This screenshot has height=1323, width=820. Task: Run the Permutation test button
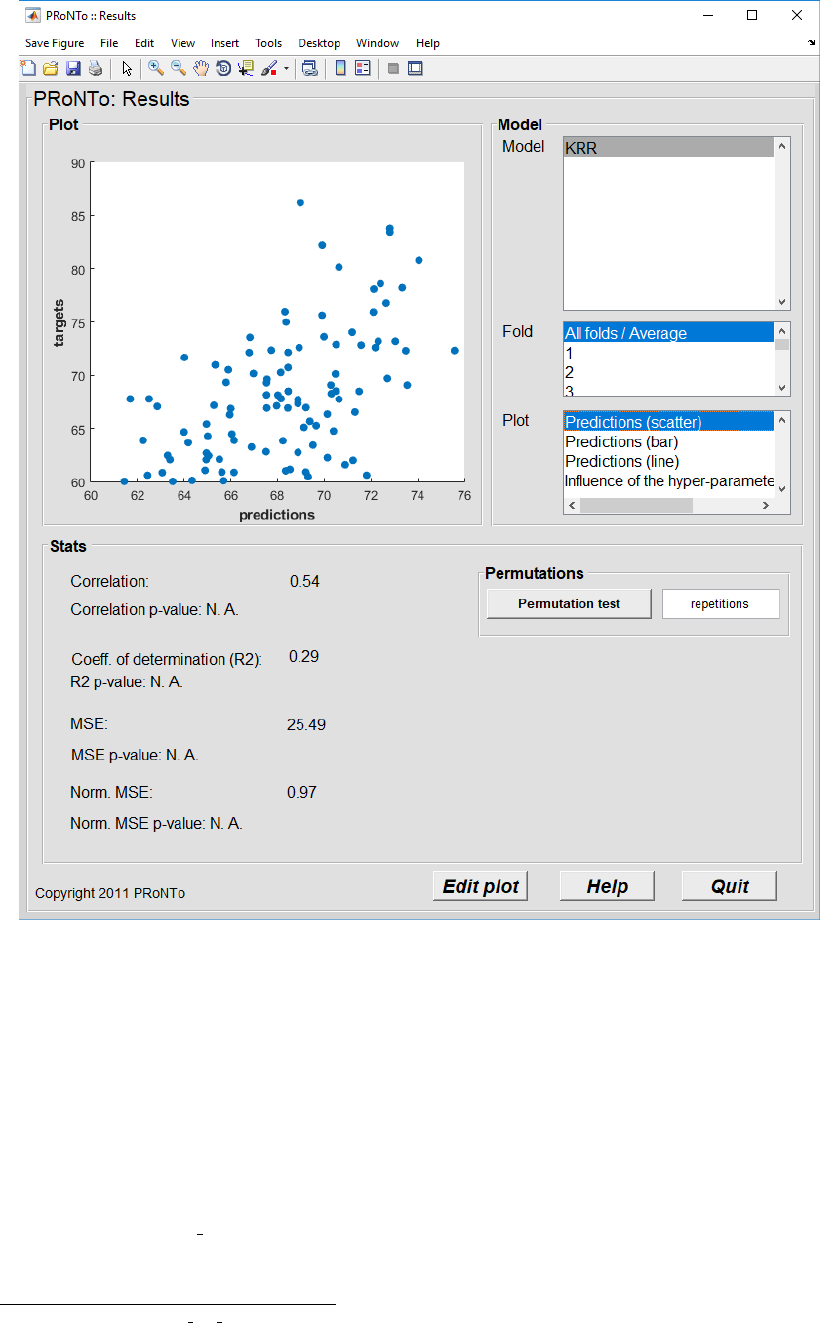pyautogui.click(x=569, y=604)
